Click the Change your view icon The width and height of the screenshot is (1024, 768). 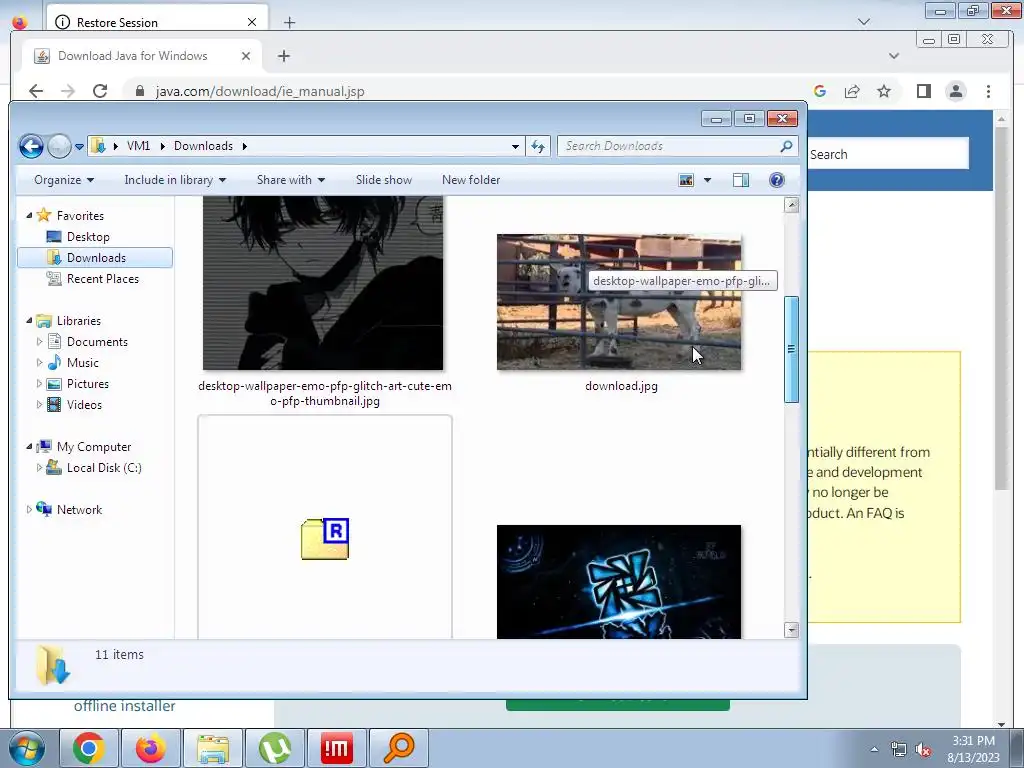[686, 180]
